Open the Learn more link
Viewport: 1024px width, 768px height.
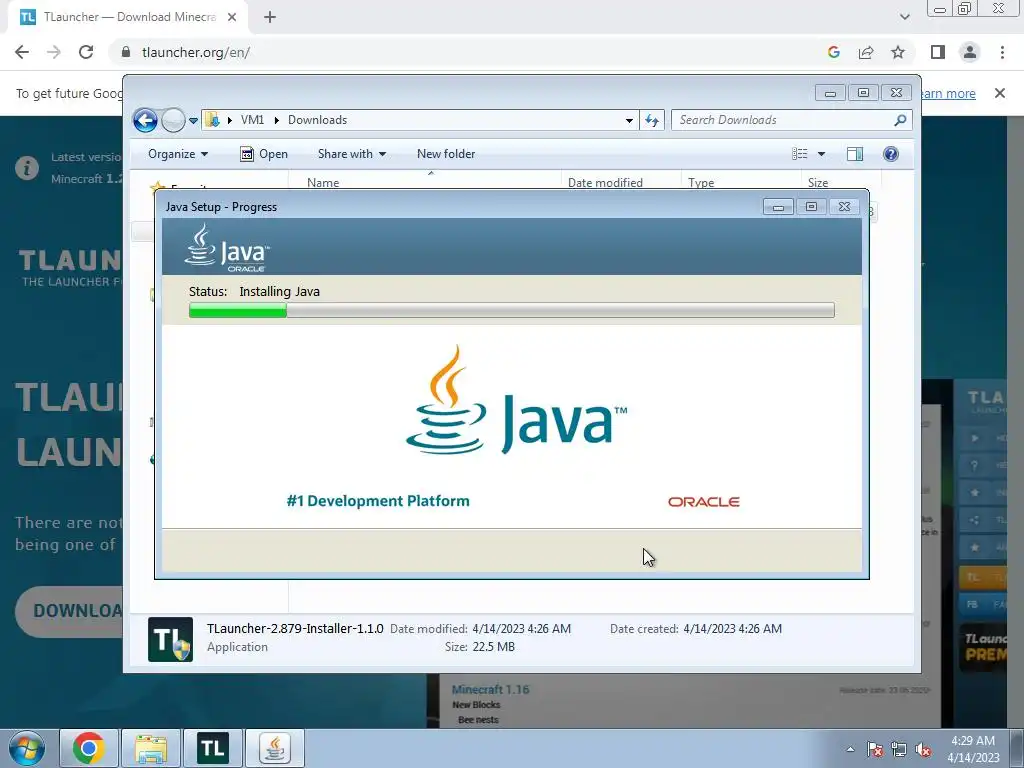948,93
